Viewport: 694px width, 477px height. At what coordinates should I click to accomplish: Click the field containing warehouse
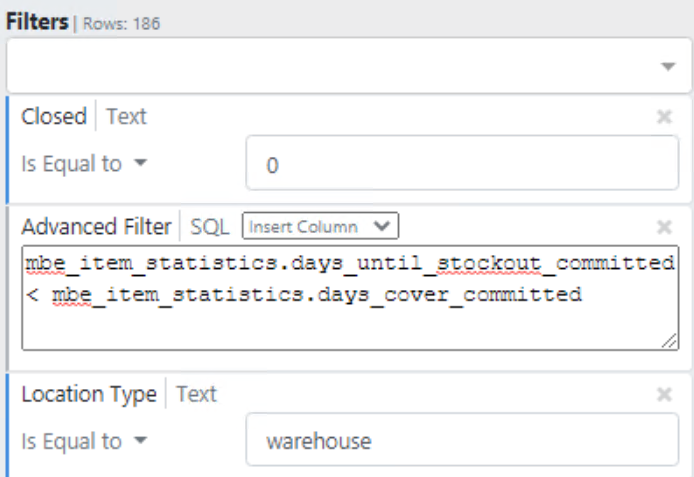(461, 442)
